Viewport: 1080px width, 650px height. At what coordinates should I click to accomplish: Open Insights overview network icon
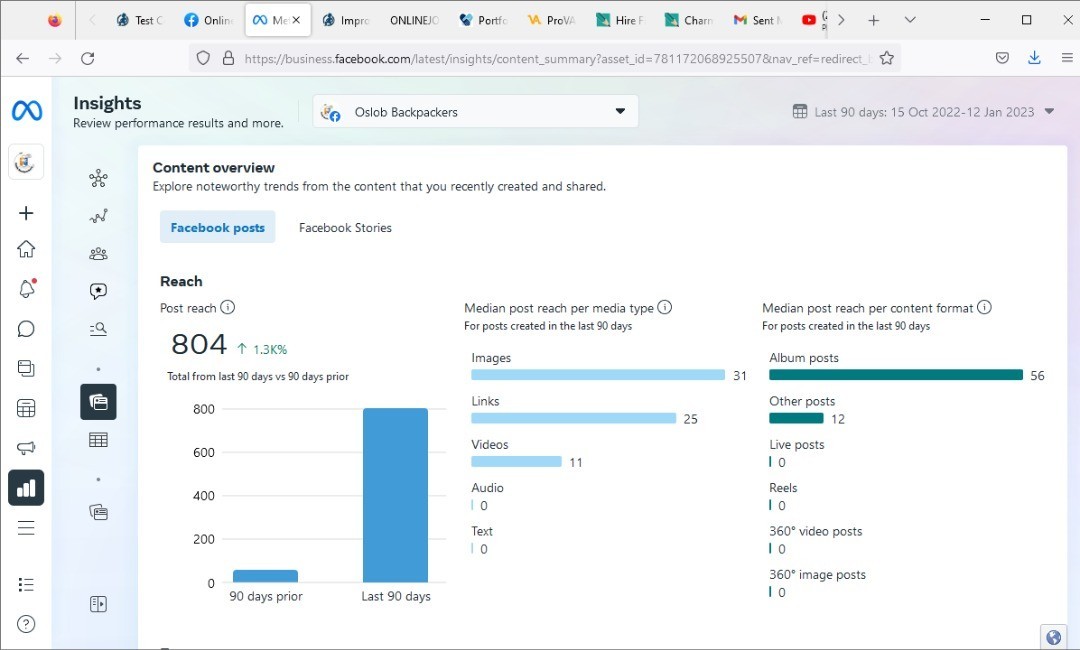[98, 178]
